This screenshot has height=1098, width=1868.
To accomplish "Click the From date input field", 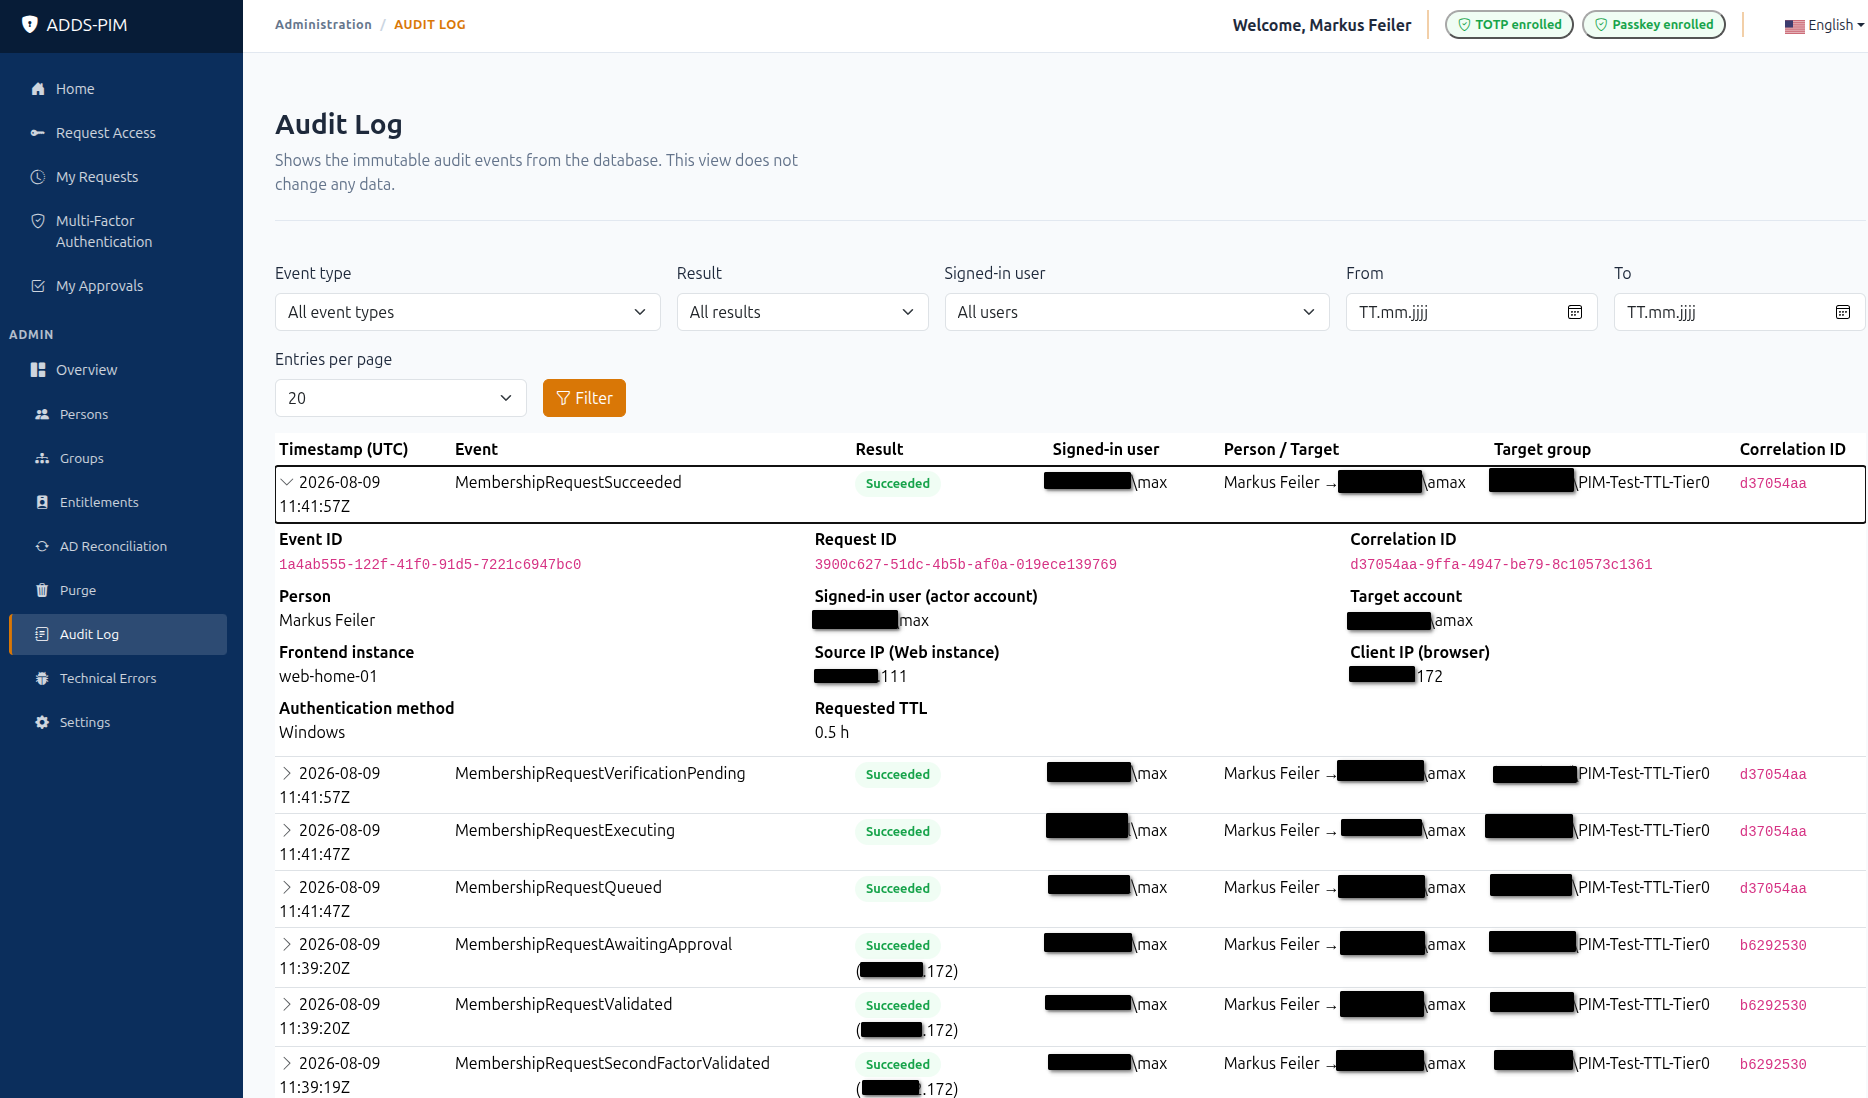I will pyautogui.click(x=1471, y=312).
